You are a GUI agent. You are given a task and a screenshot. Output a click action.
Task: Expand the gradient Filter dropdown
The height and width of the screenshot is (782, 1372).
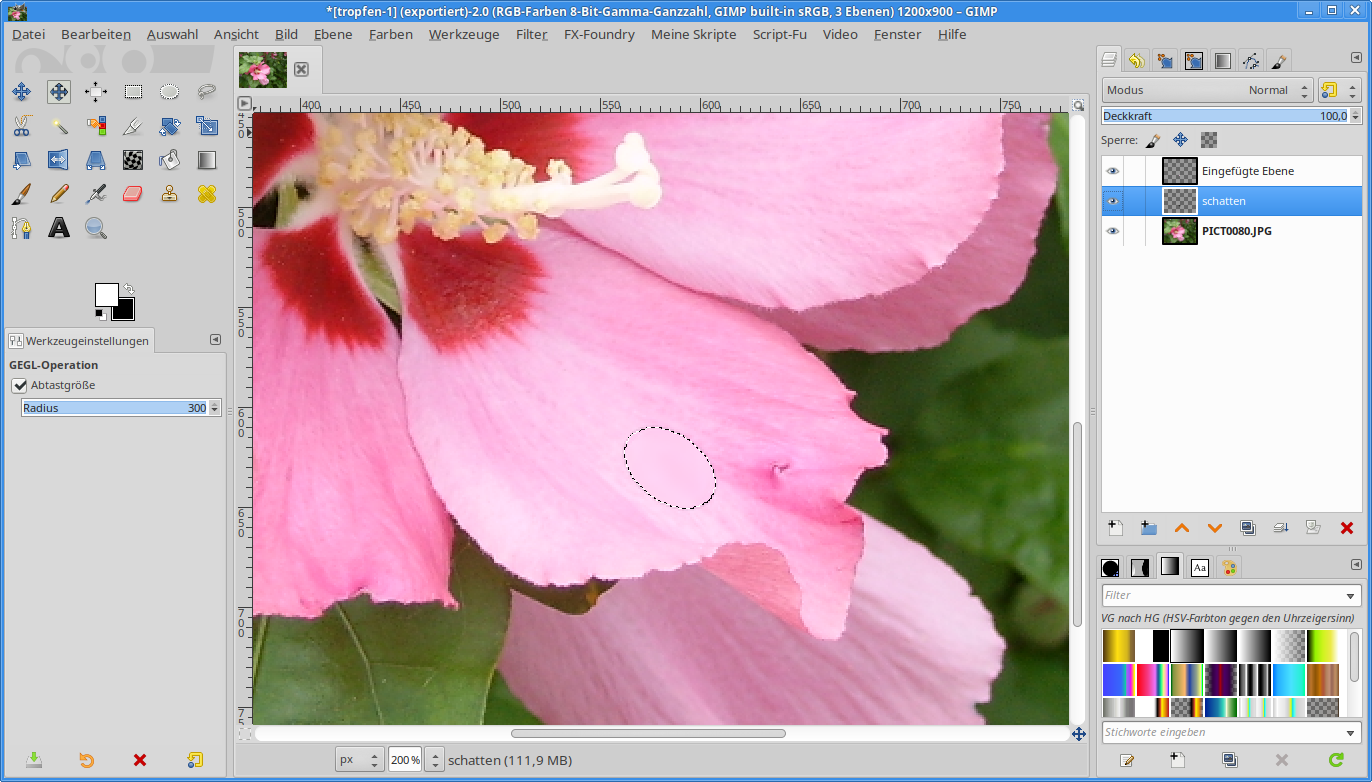(x=1353, y=596)
